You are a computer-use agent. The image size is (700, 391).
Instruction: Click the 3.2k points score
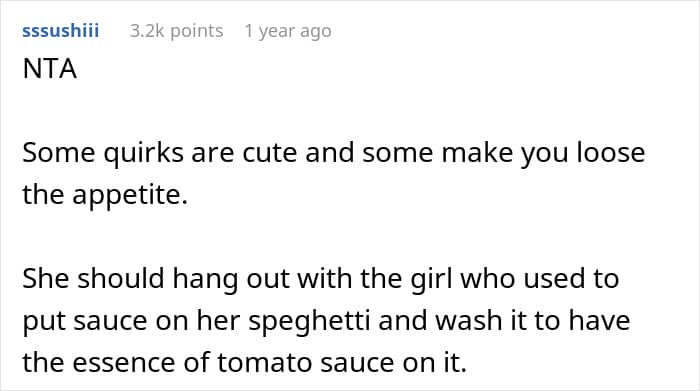[x=177, y=31]
